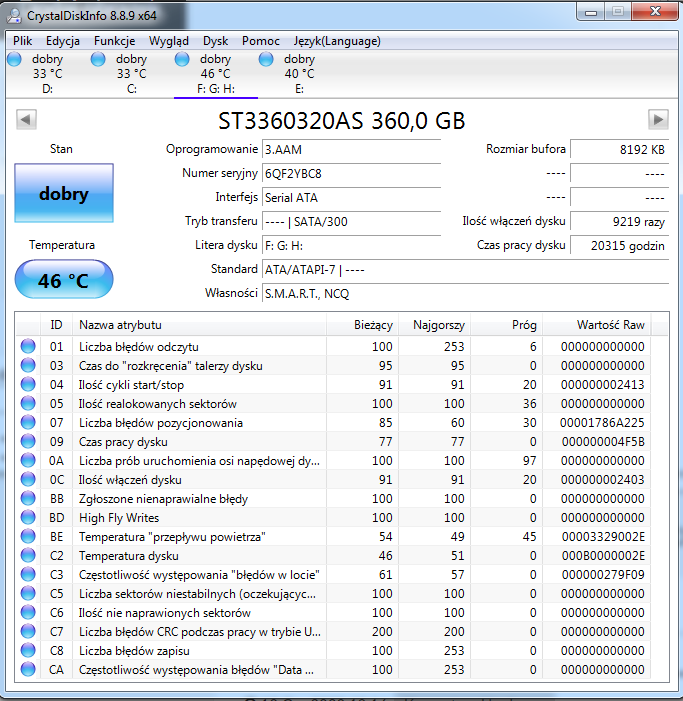Click the Próg column header

(506, 325)
